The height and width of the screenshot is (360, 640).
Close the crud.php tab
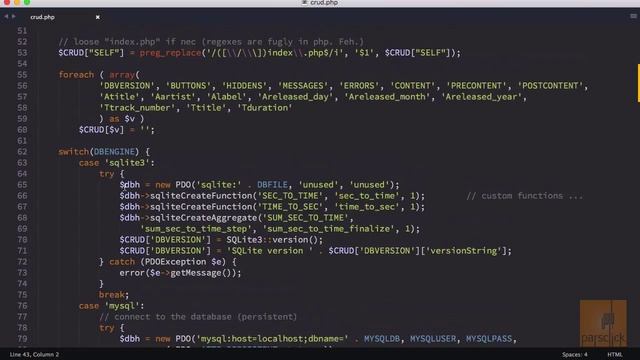coord(98,17)
